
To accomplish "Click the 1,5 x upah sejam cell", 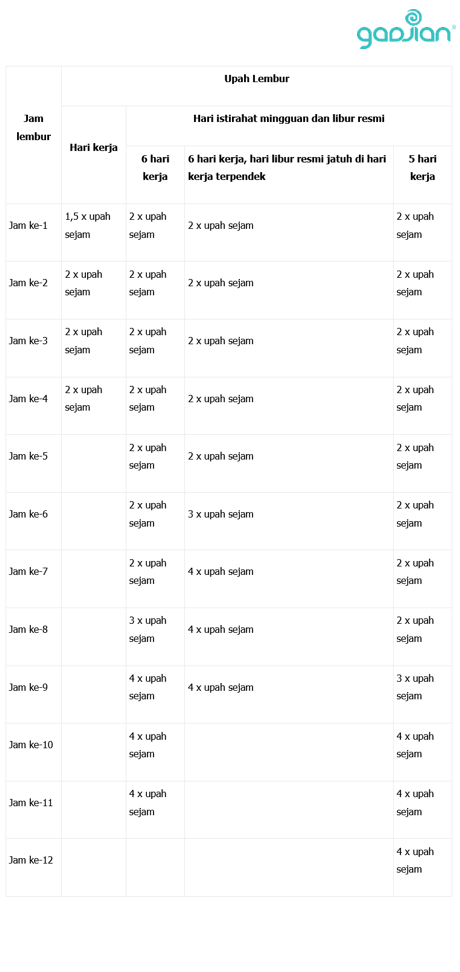I will [87, 226].
